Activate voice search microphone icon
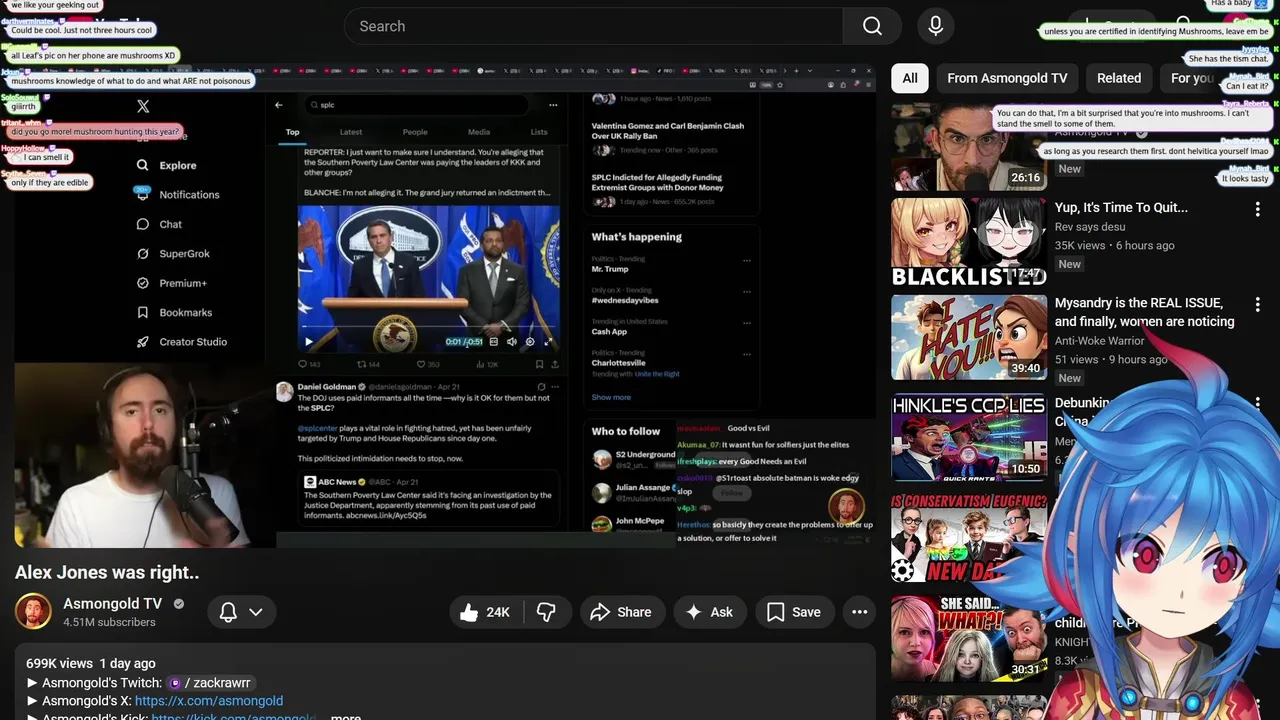Image resolution: width=1280 pixels, height=720 pixels. 935,26
